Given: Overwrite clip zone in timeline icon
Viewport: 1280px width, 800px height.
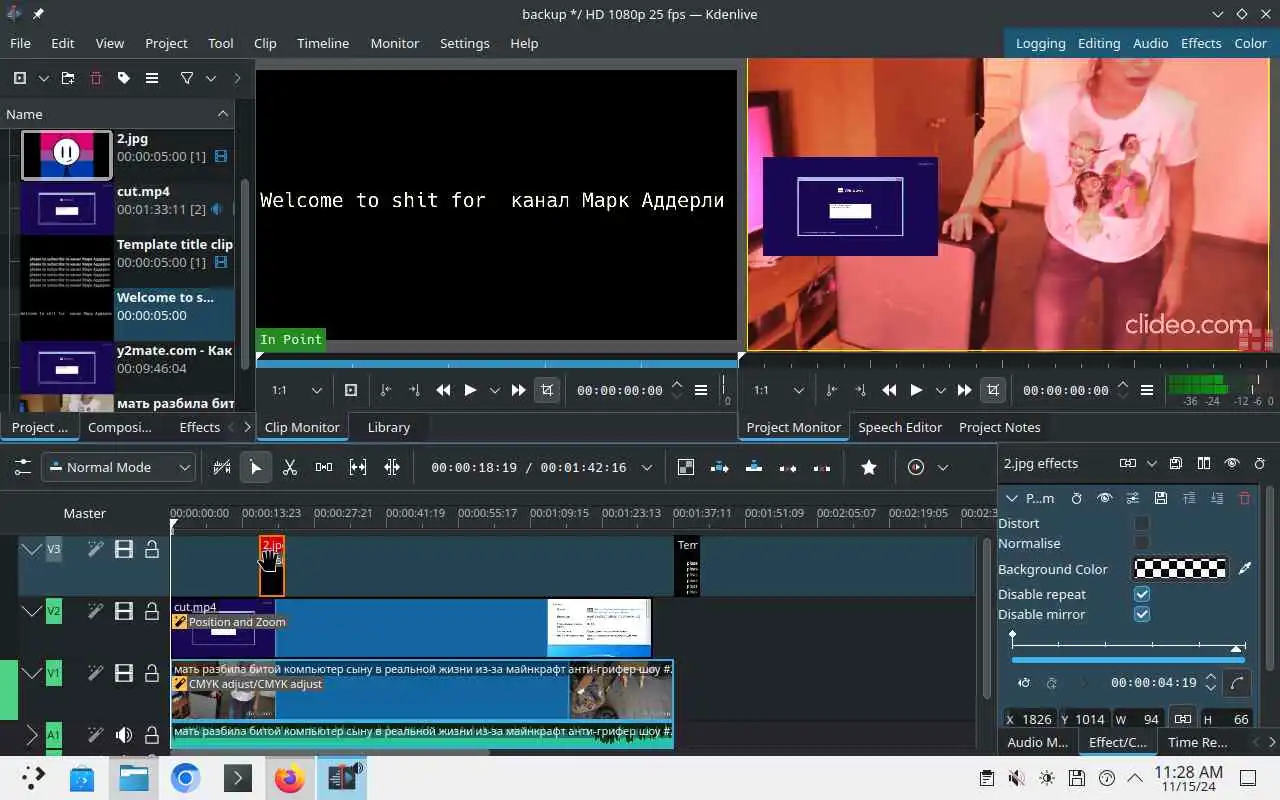Looking at the screenshot, I should pyautogui.click(x=754, y=467).
